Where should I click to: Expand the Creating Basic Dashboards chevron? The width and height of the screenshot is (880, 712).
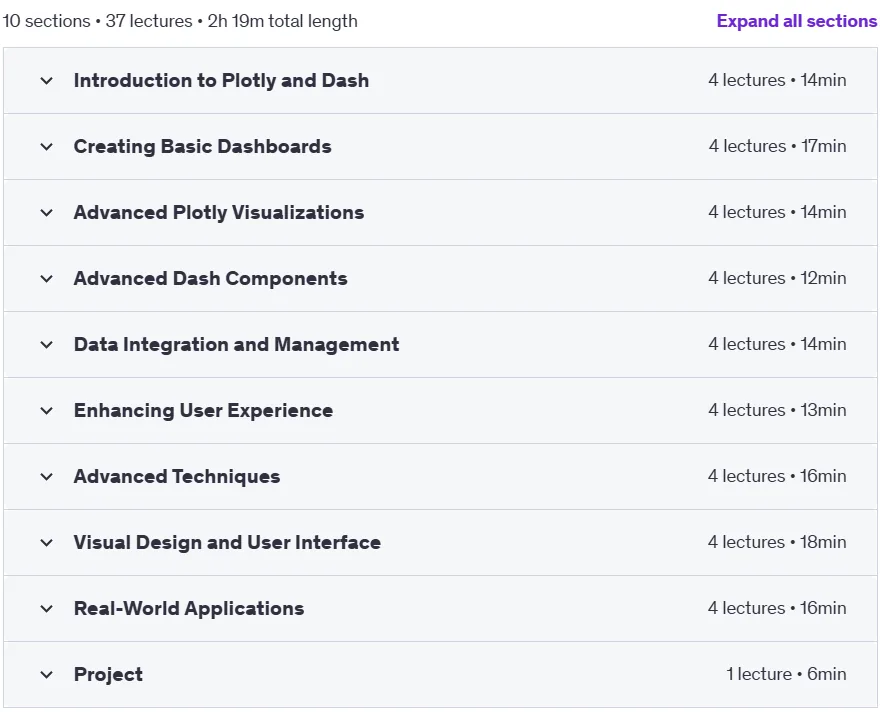tap(47, 147)
